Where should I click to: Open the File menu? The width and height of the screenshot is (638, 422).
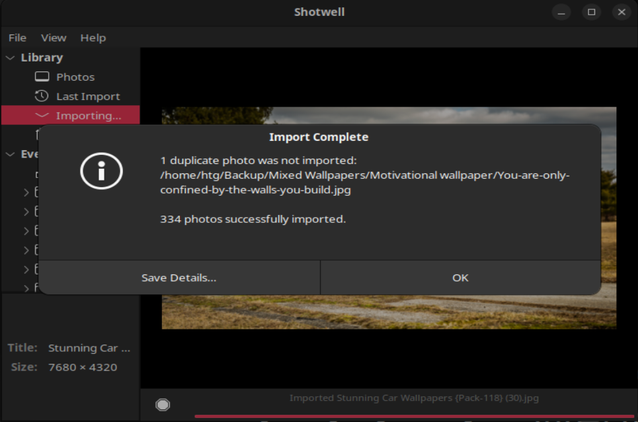click(x=17, y=38)
